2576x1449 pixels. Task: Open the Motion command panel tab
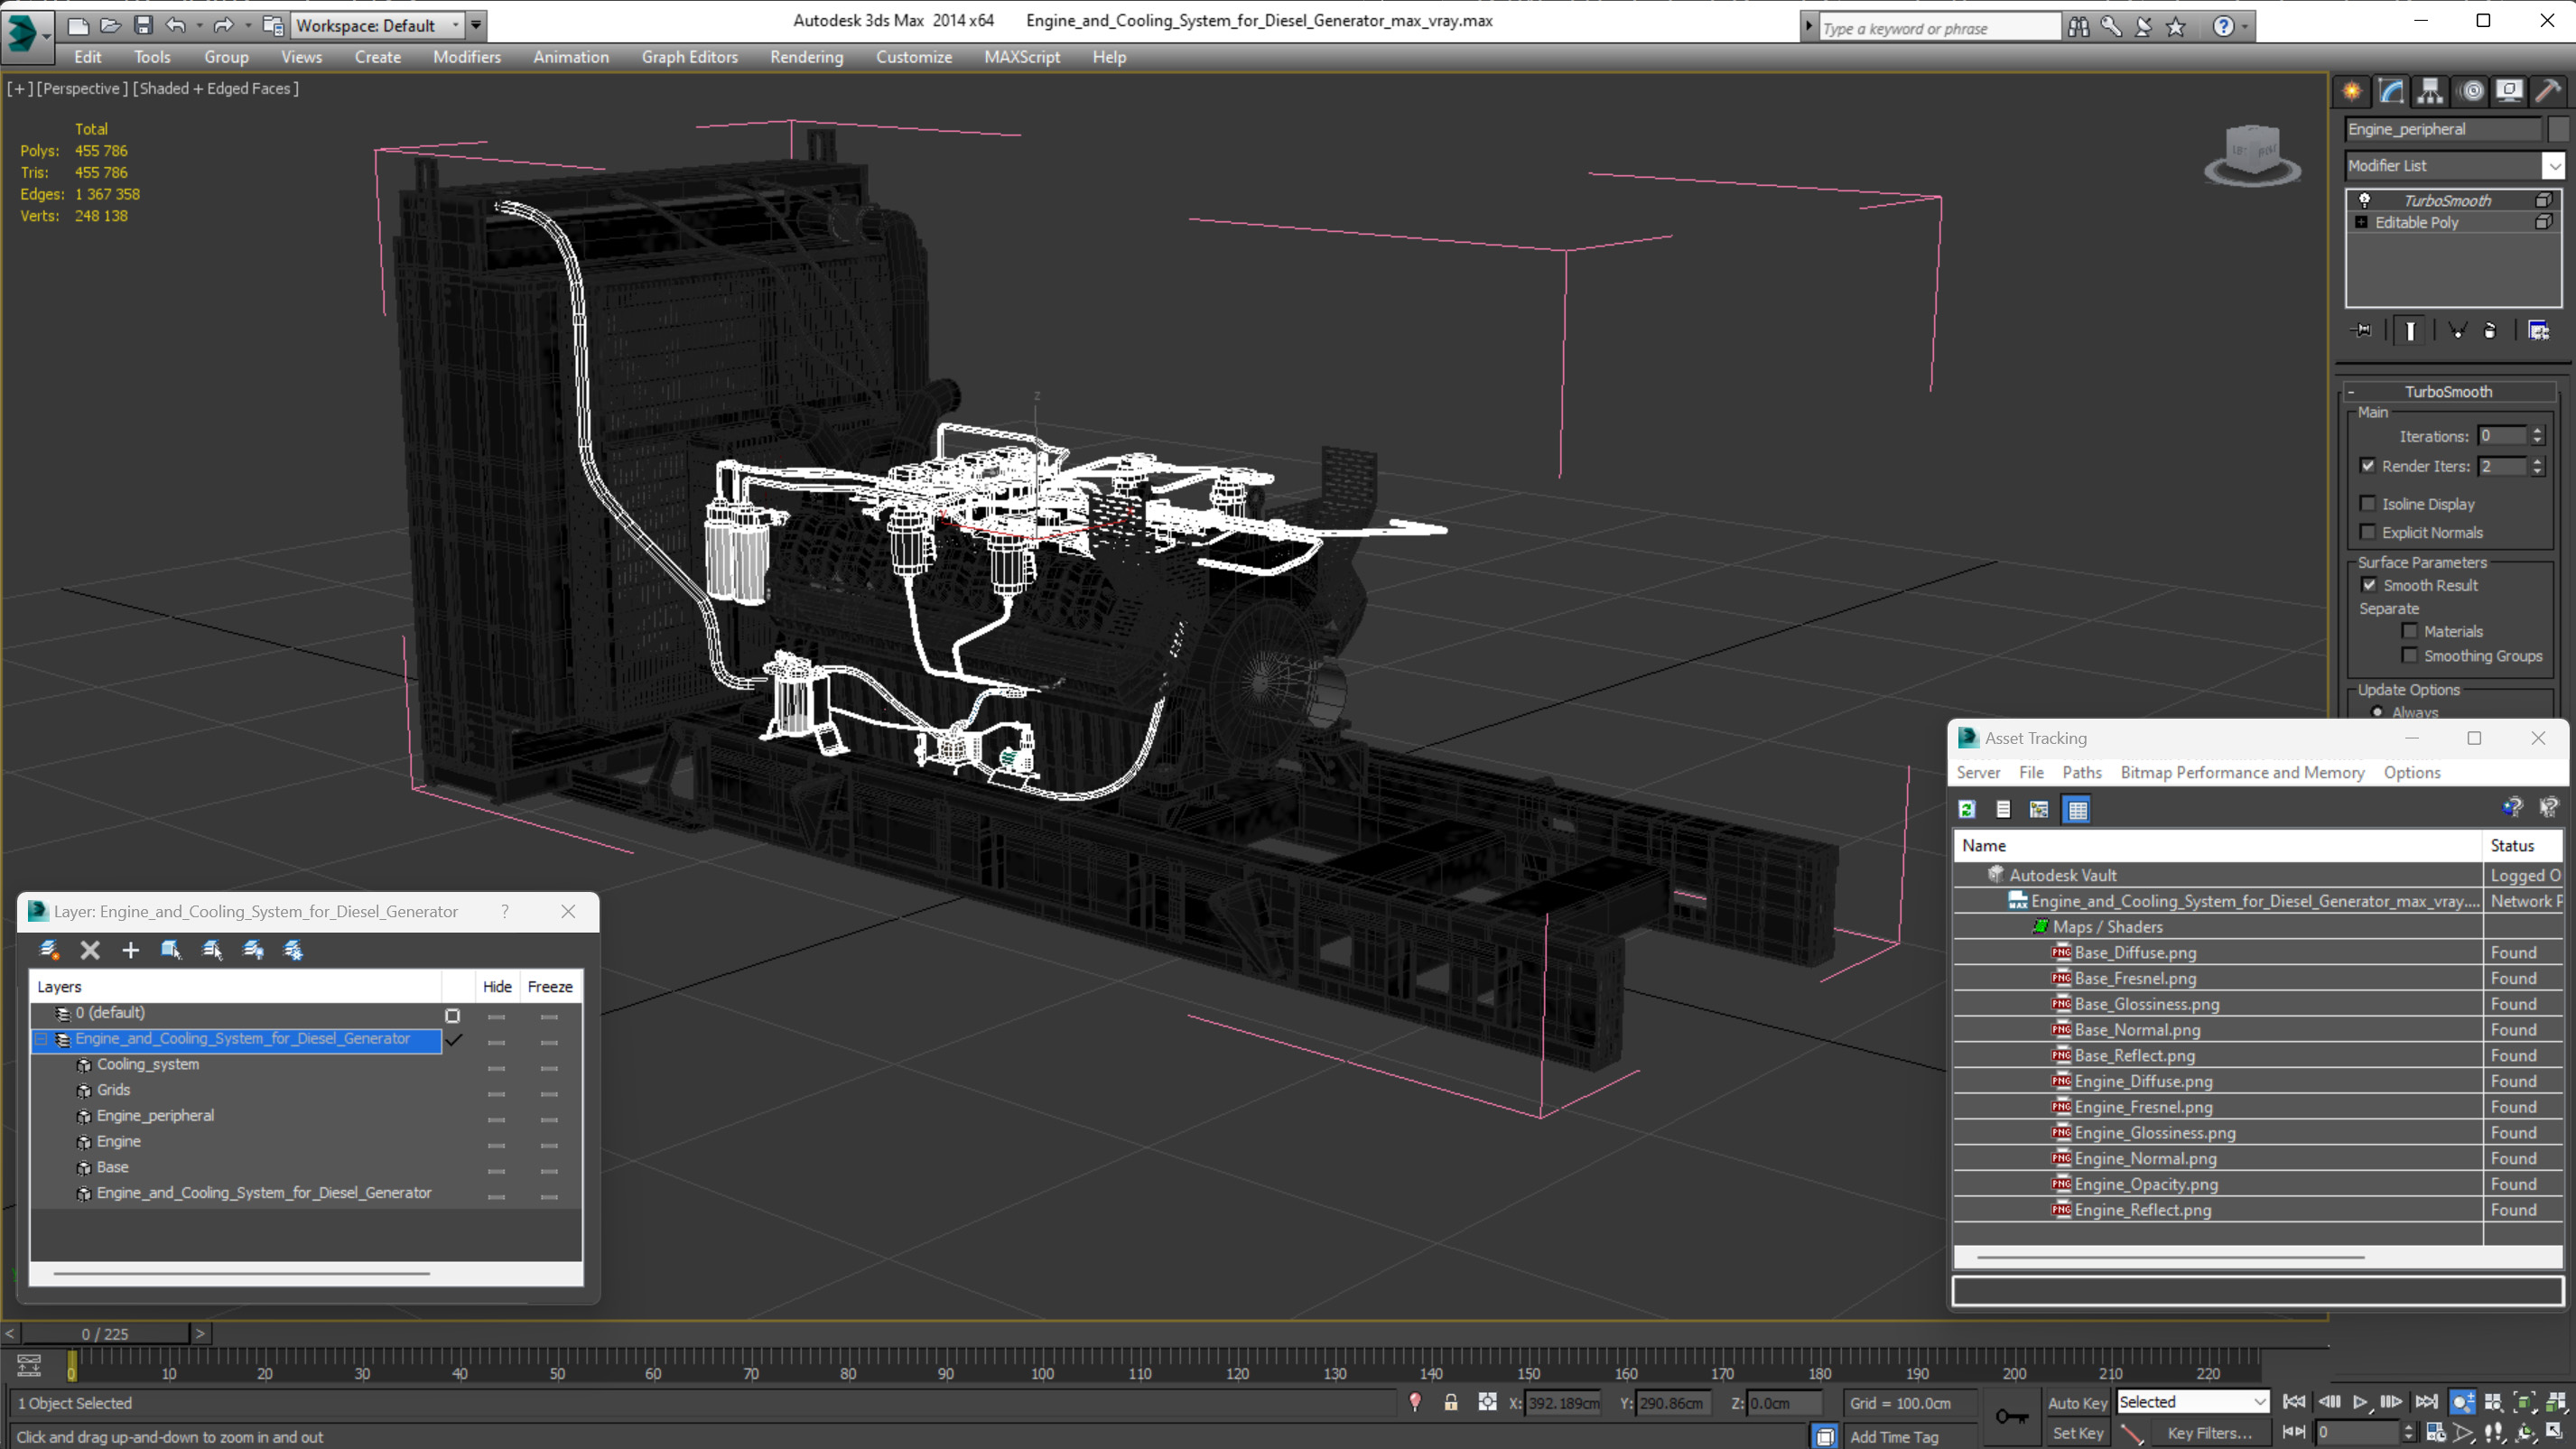(x=2471, y=91)
